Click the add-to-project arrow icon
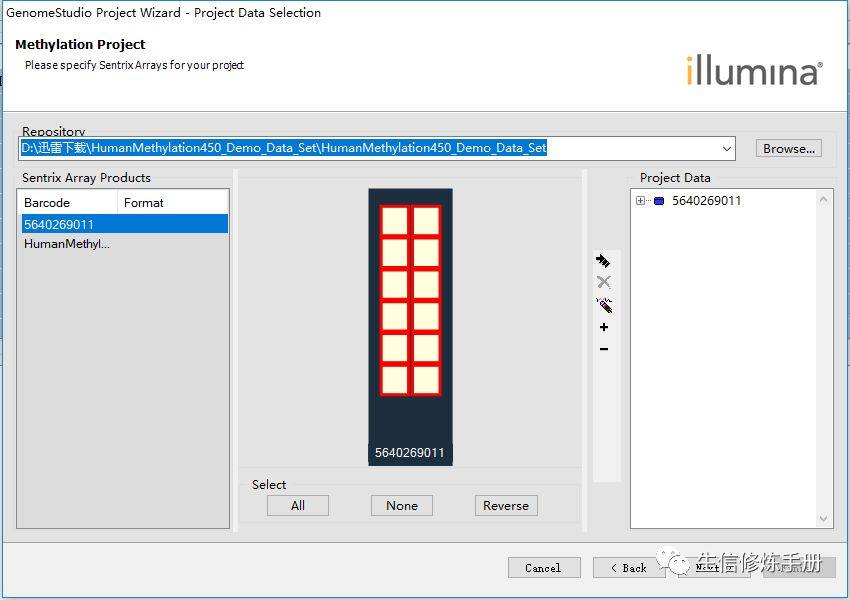This screenshot has height=600, width=850. tap(603, 261)
